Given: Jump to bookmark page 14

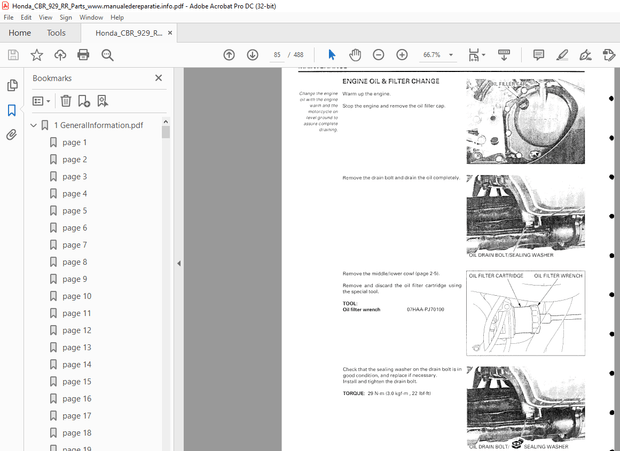Looking at the screenshot, I should [77, 365].
